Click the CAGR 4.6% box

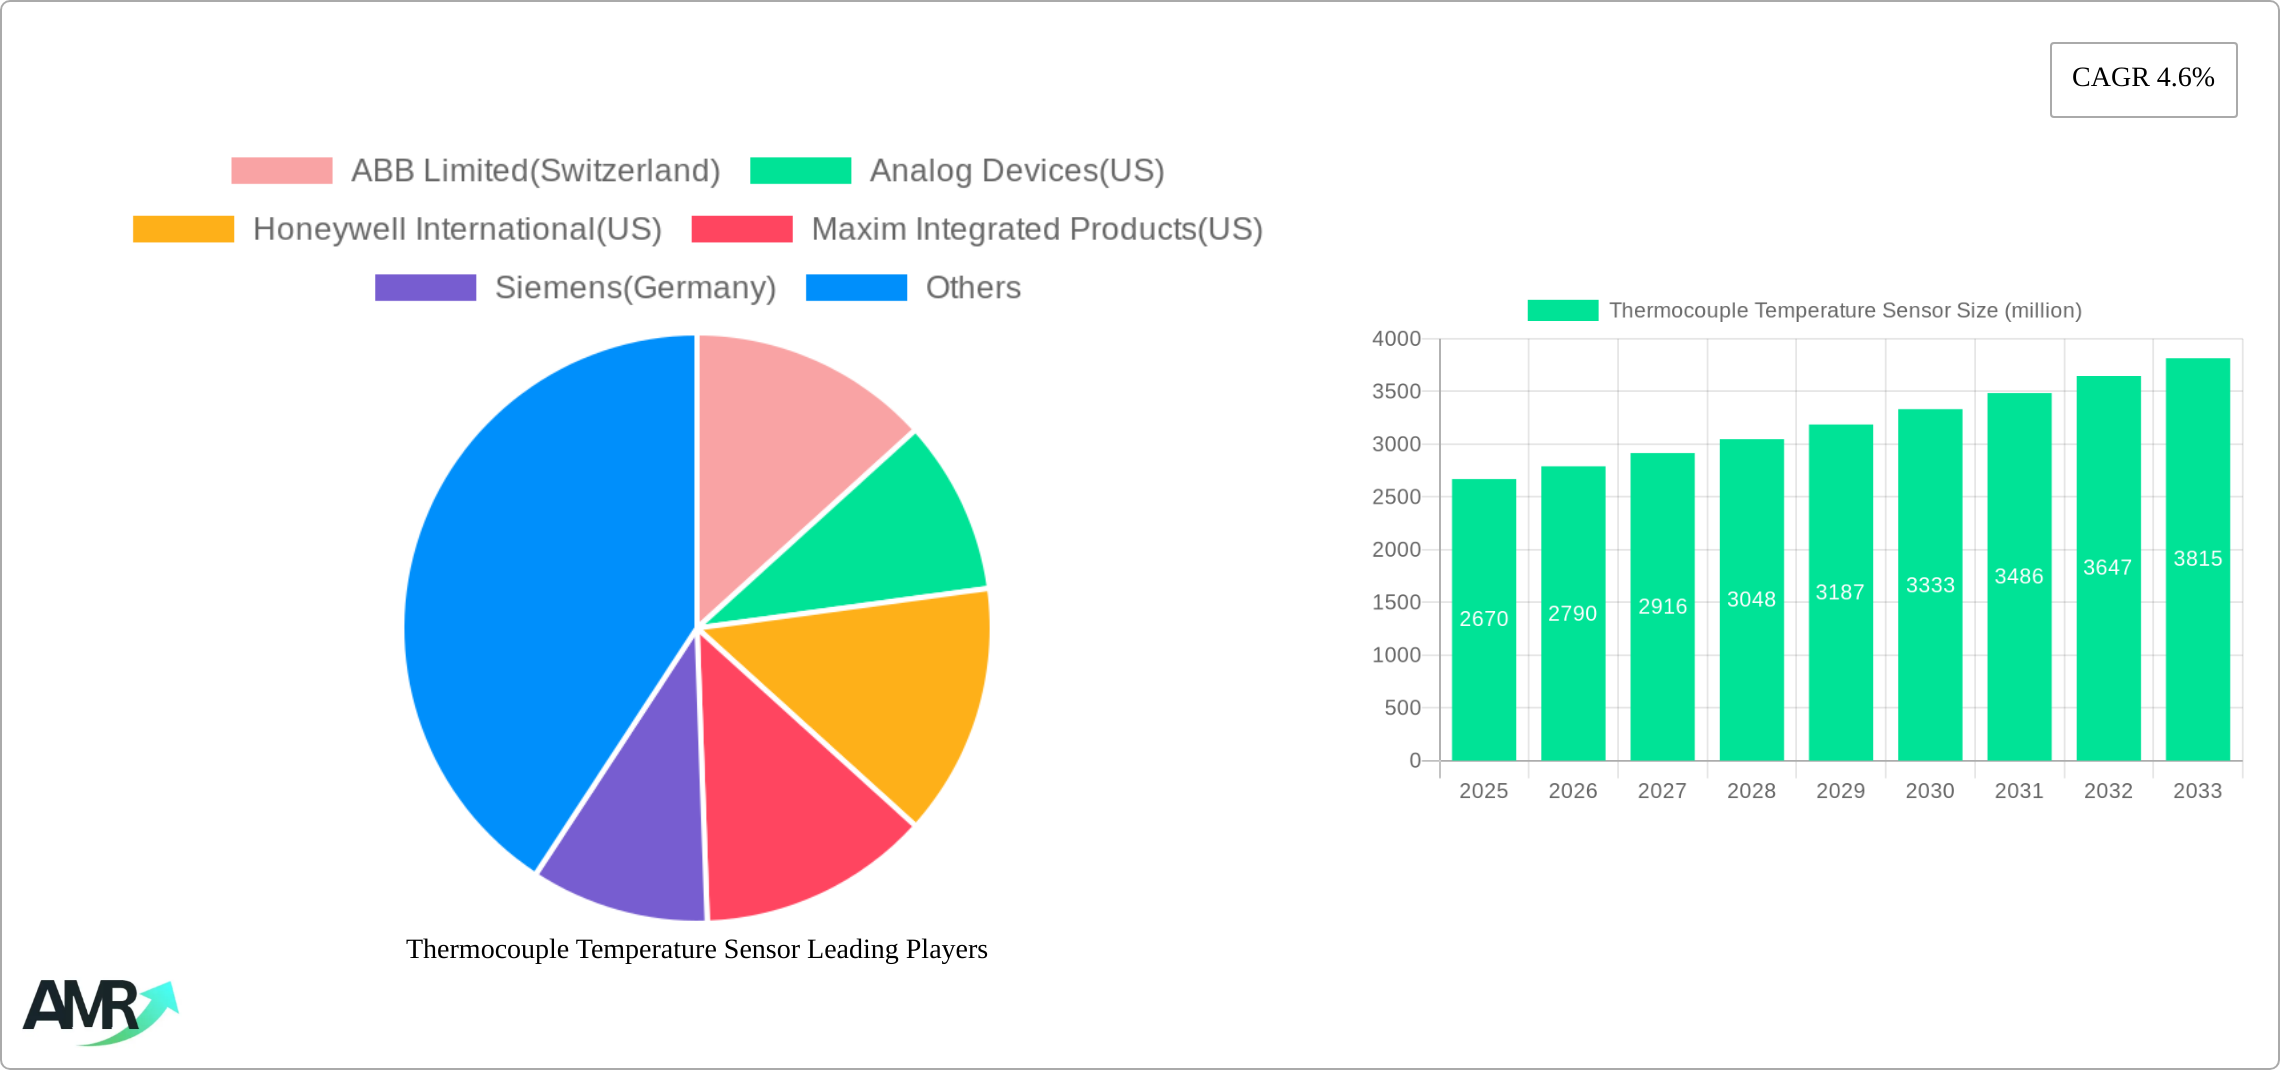(2142, 78)
